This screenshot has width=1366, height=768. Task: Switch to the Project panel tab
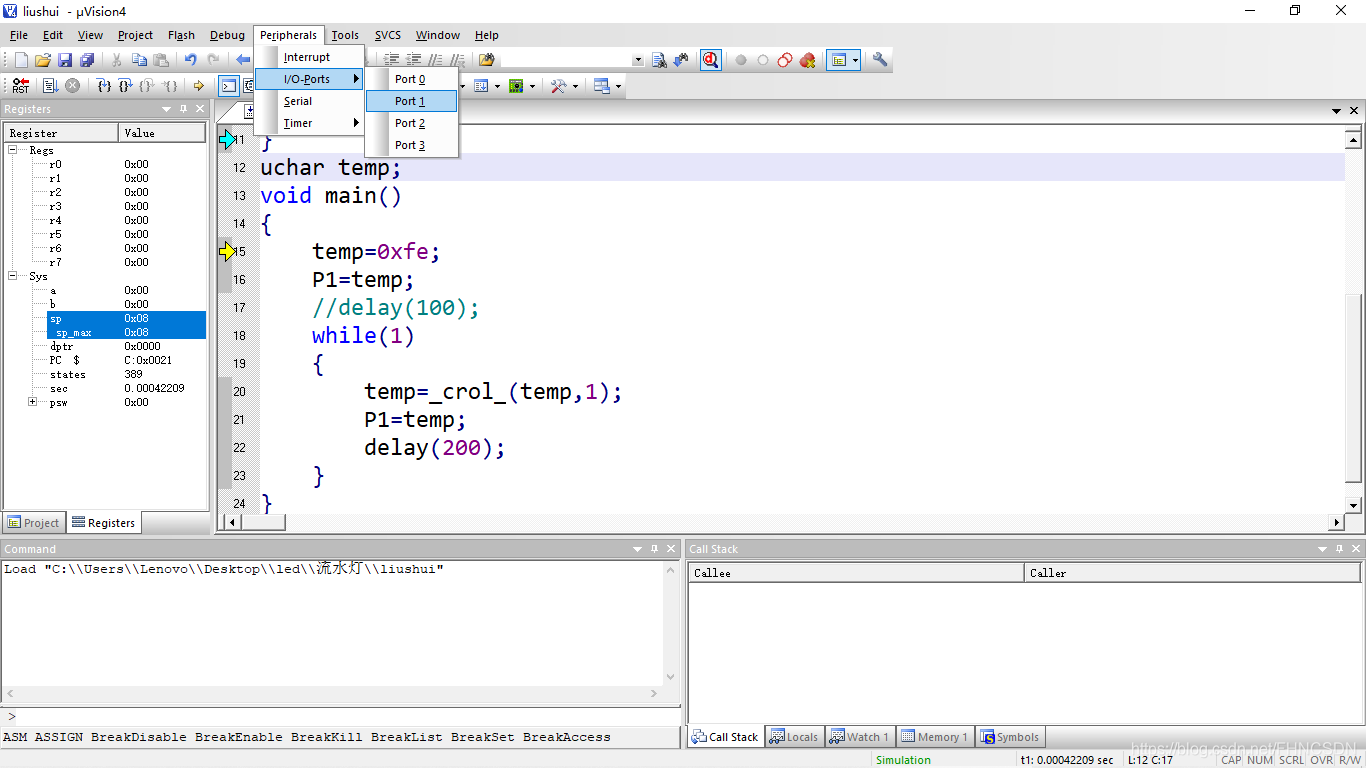34,522
